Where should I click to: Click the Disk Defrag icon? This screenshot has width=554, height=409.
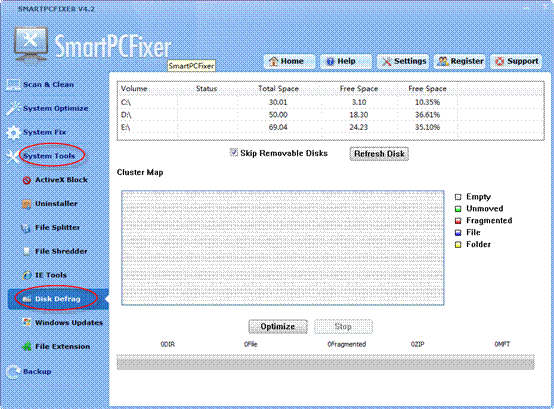(x=27, y=299)
